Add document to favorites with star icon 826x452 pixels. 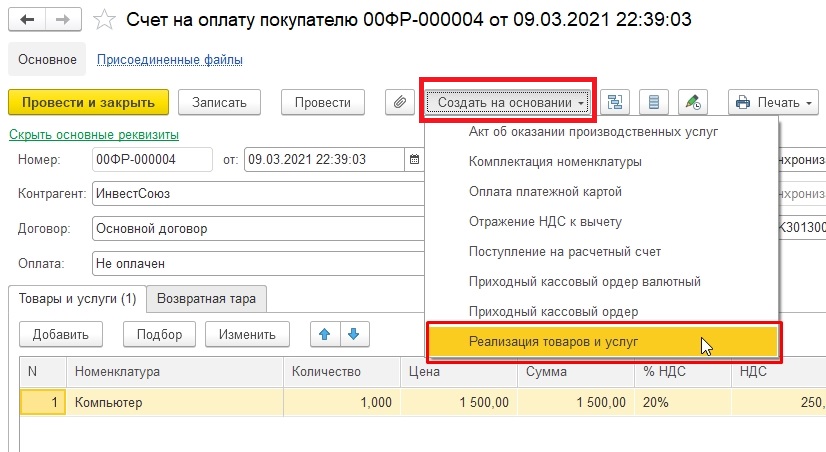click(x=104, y=21)
